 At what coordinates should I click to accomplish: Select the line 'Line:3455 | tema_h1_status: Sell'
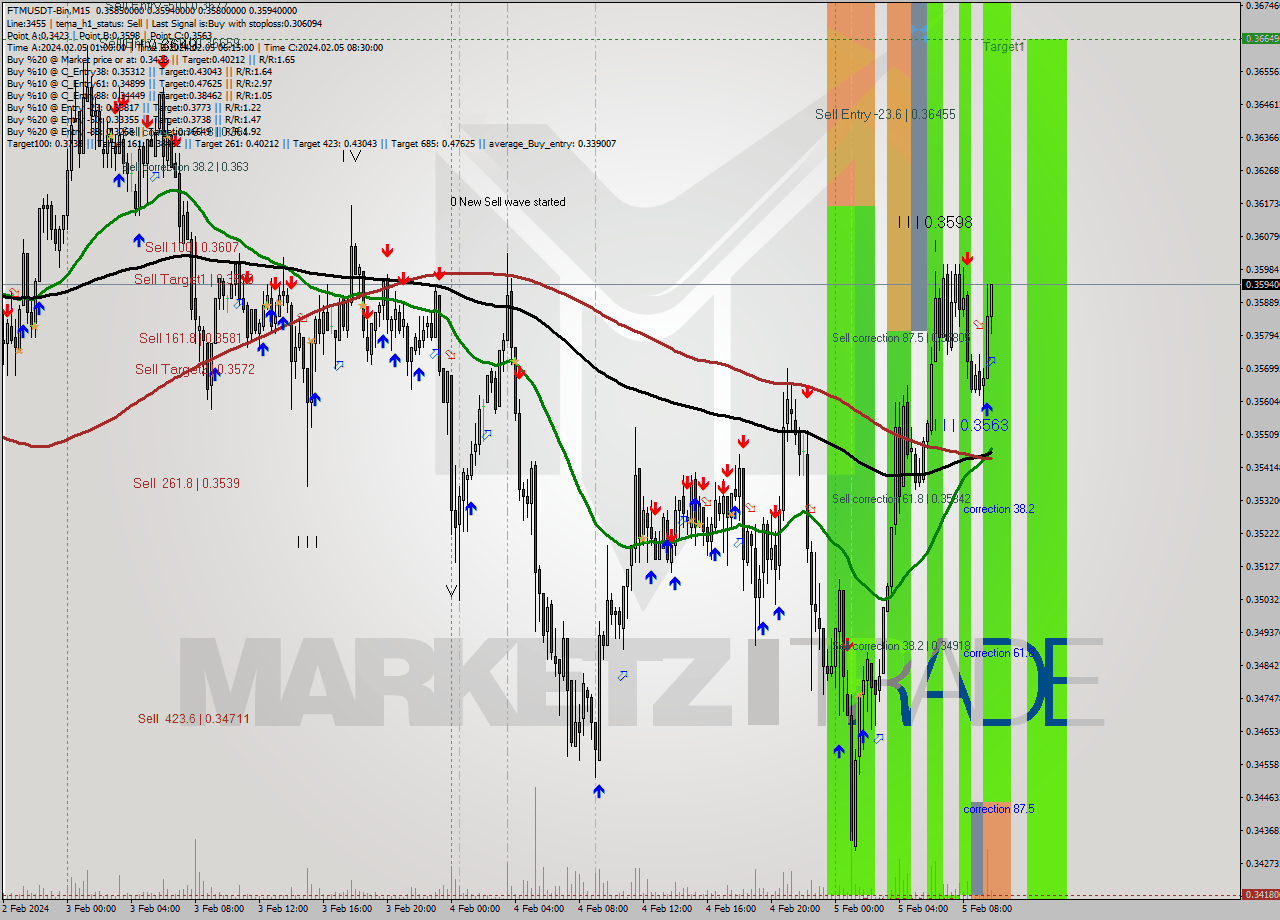coord(74,23)
